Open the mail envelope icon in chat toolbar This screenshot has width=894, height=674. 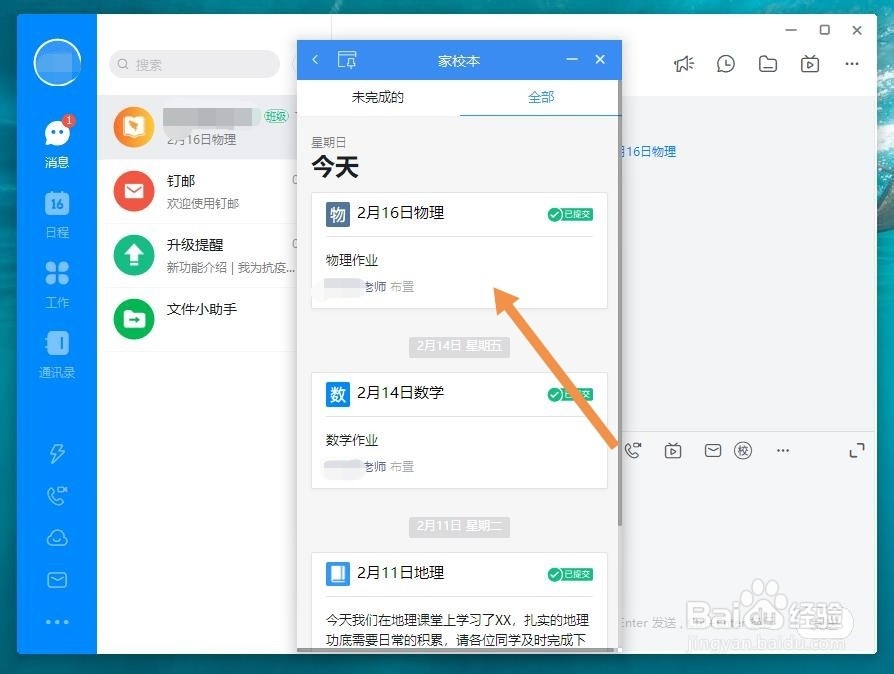712,451
